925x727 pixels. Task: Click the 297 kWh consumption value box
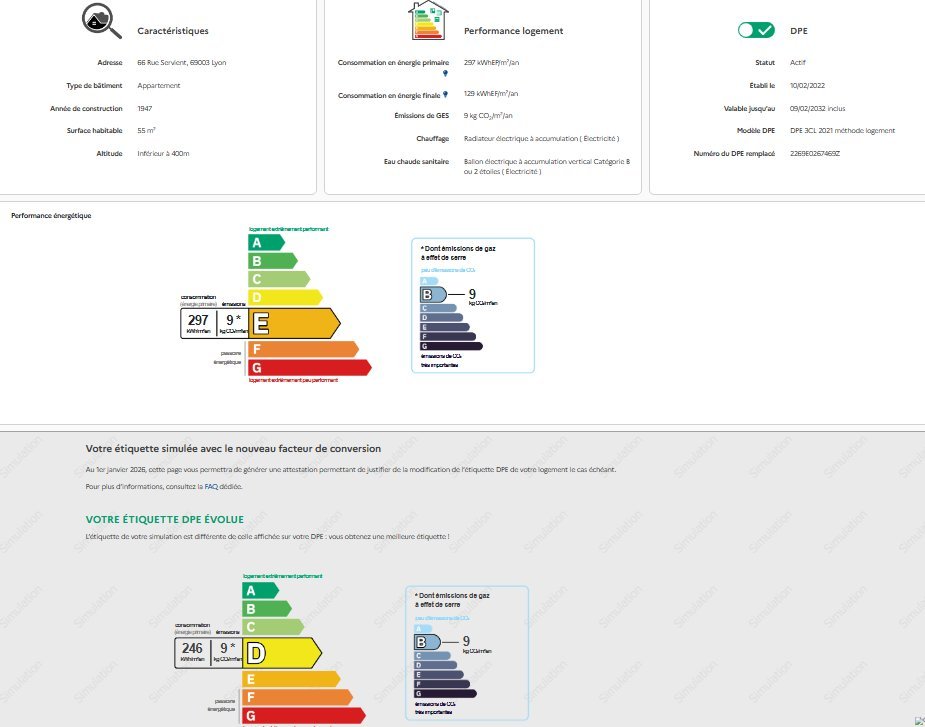198,323
